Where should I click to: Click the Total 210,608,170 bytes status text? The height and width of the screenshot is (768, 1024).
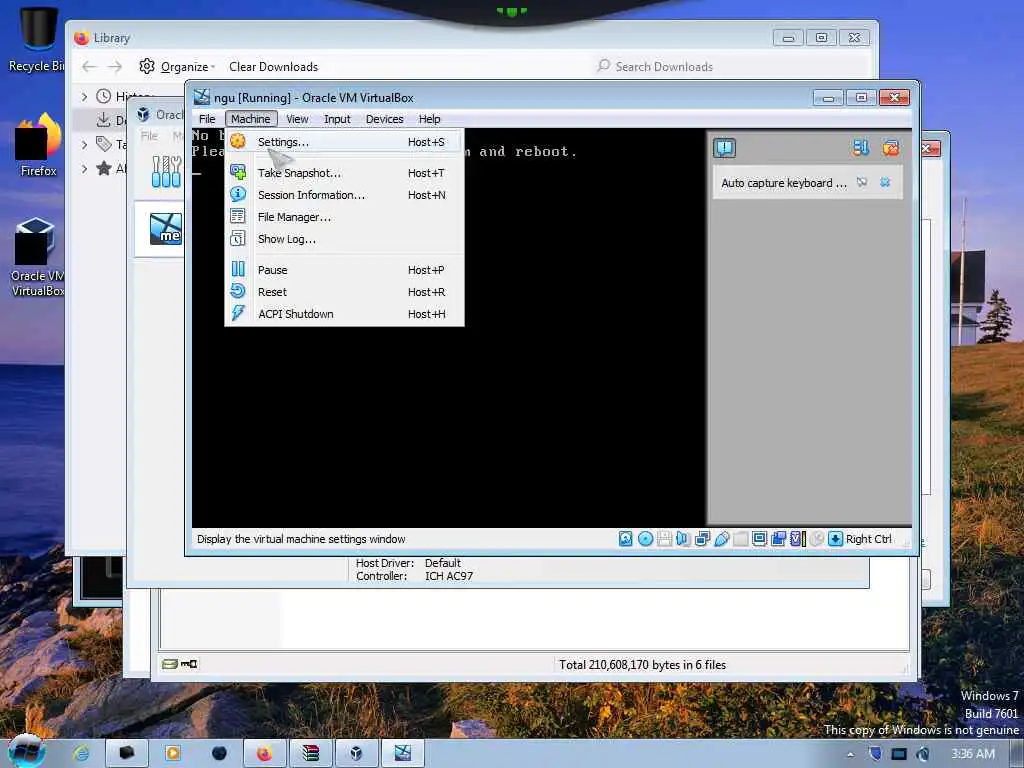click(x=643, y=665)
